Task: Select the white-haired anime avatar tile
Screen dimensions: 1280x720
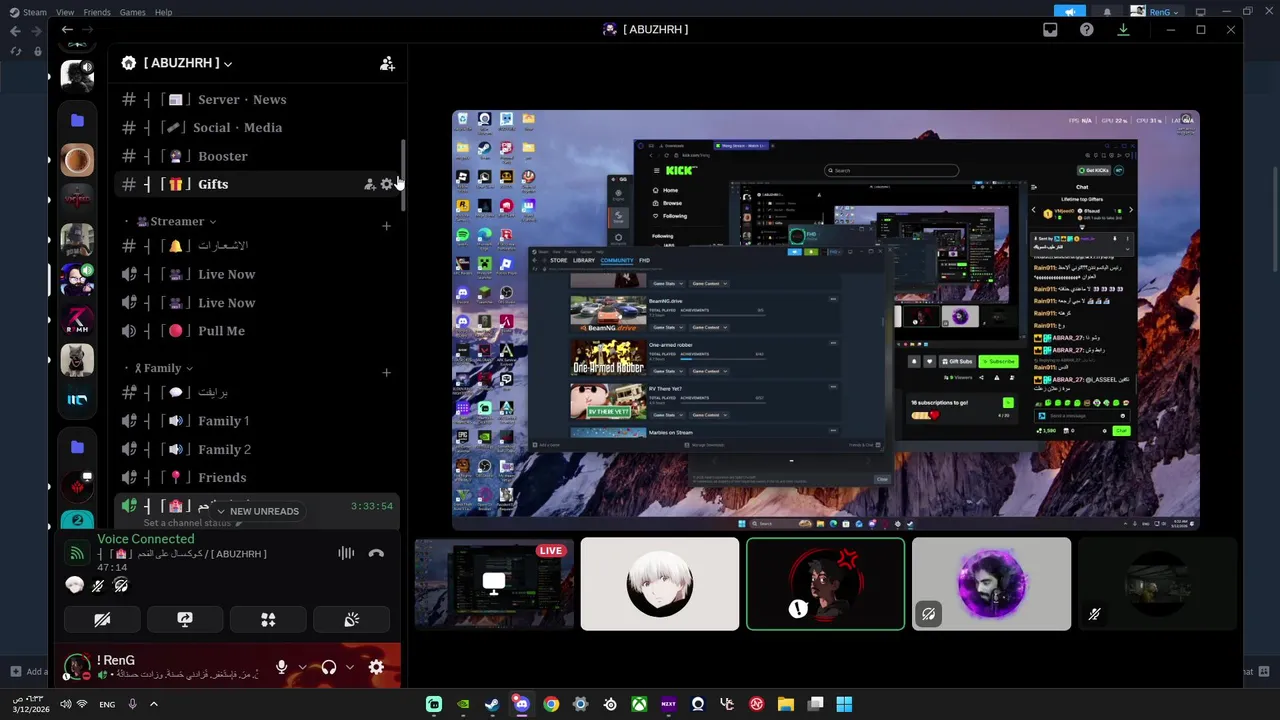Action: point(660,584)
